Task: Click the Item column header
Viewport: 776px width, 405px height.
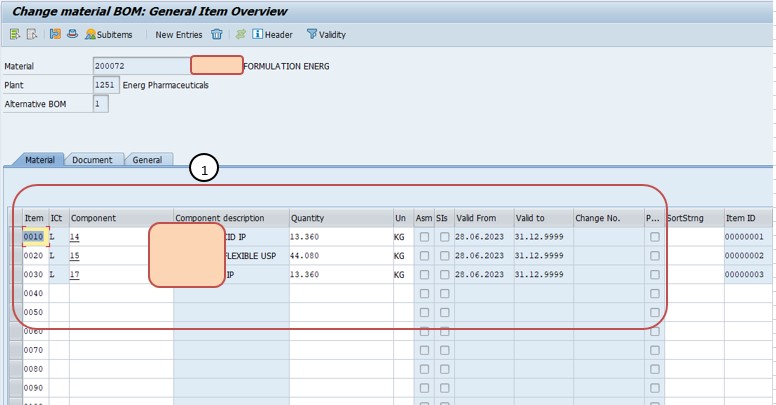Action: (35, 218)
